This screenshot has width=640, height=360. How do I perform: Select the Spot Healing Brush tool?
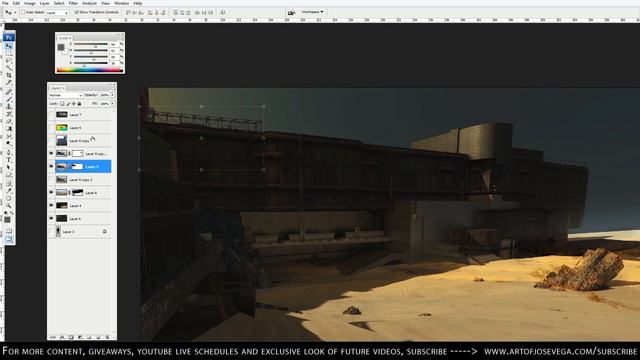pyautogui.click(x=9, y=91)
